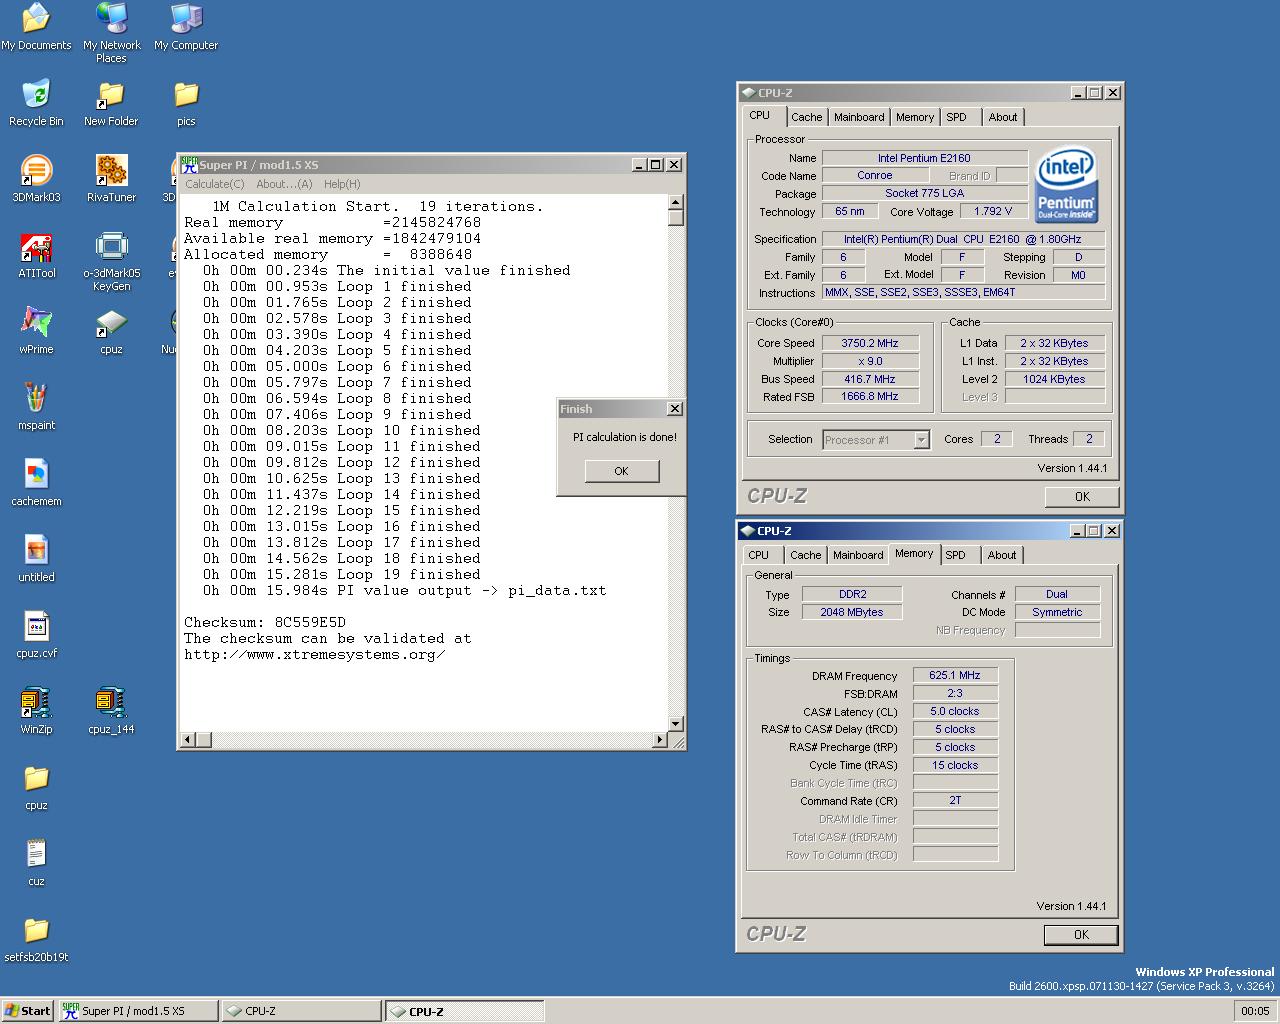
Task: Select SPD tab in bottom CPU-Z window
Action: (x=956, y=555)
